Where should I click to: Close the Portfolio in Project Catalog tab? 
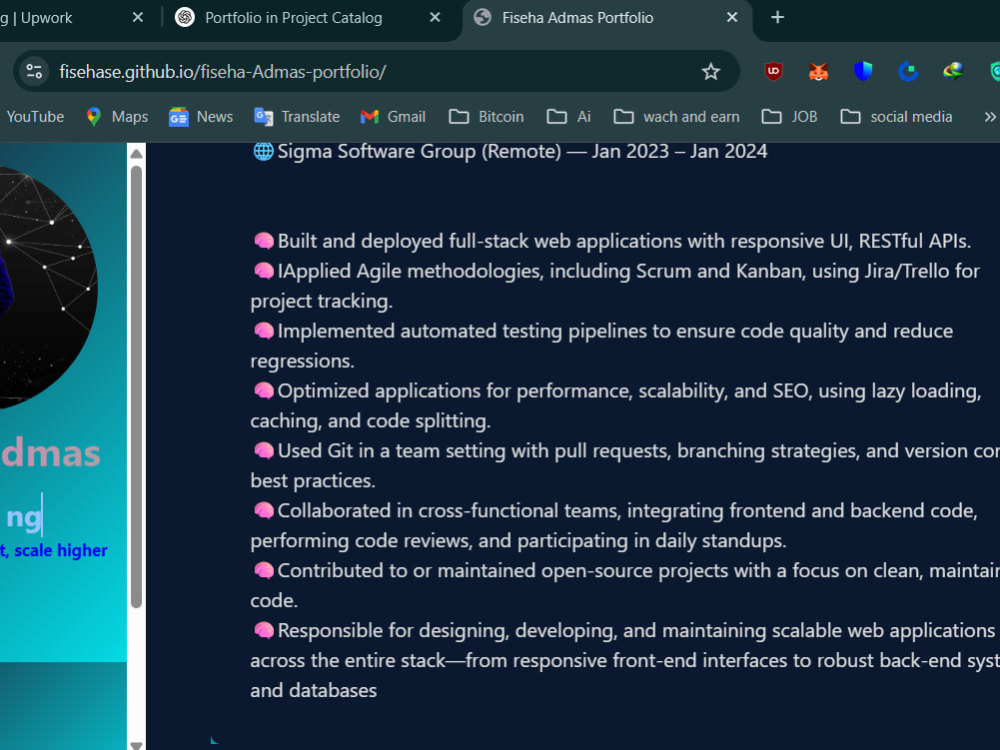point(435,17)
